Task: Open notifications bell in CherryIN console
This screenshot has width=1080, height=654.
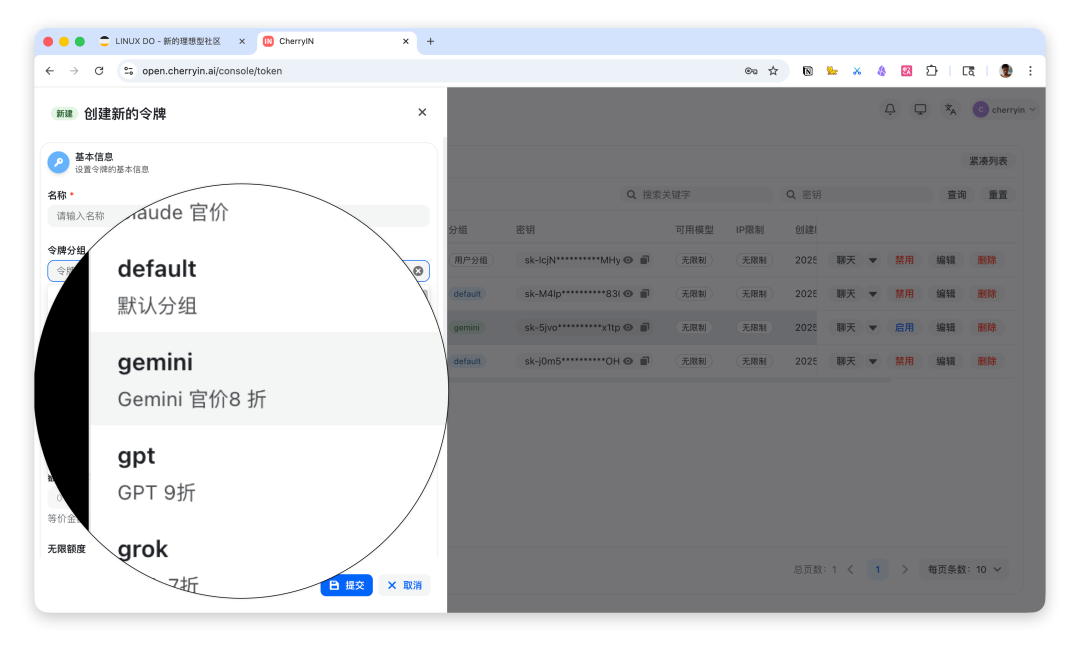Action: [x=890, y=109]
